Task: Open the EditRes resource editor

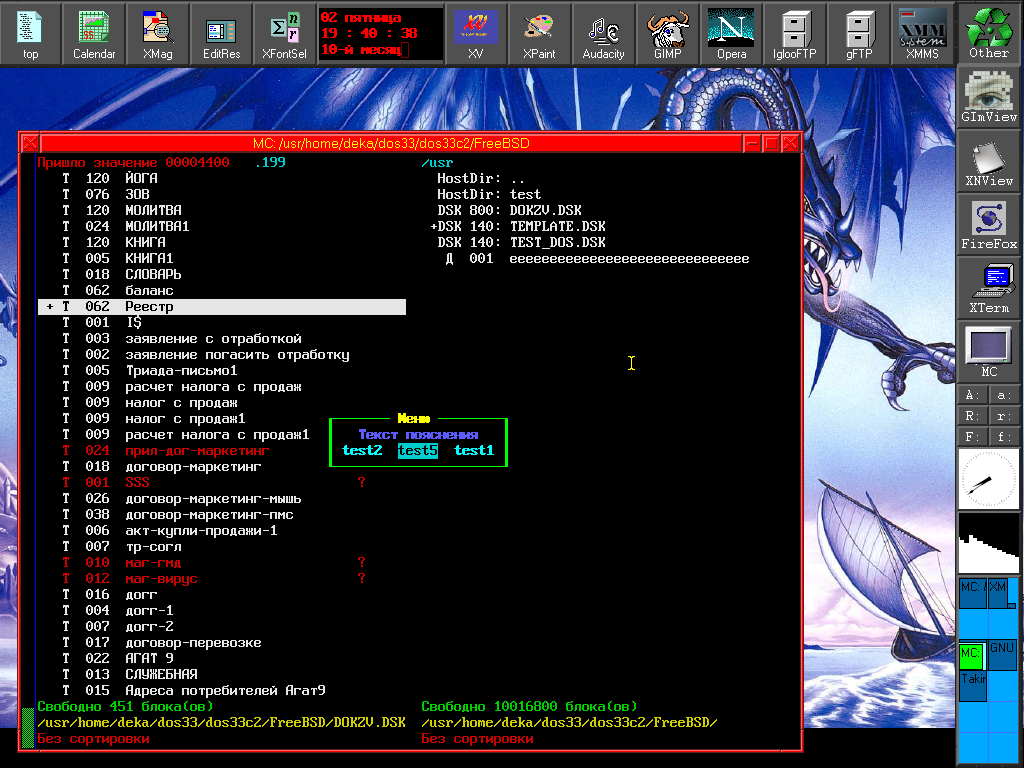Action: point(221,33)
